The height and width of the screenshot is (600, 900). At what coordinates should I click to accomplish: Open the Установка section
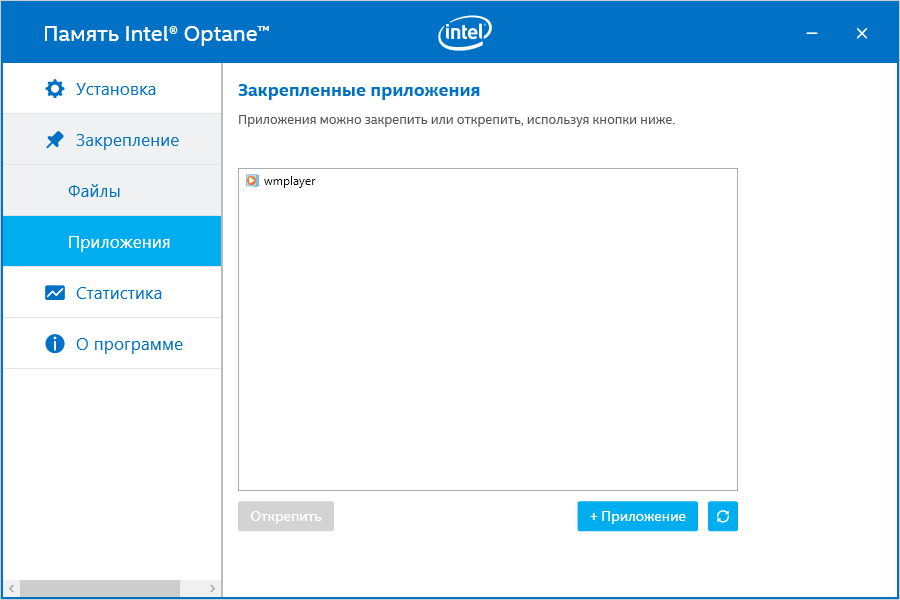115,89
